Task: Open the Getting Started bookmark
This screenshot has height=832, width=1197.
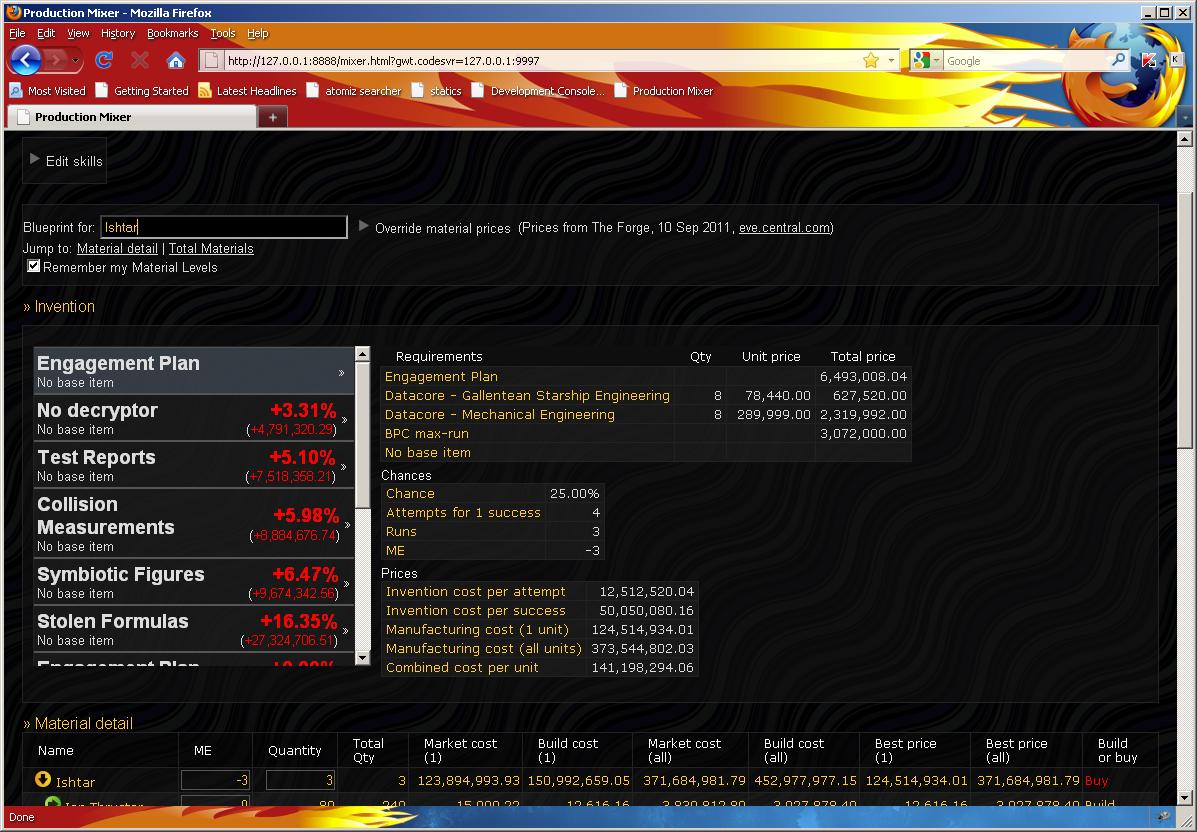Action: 142,91
